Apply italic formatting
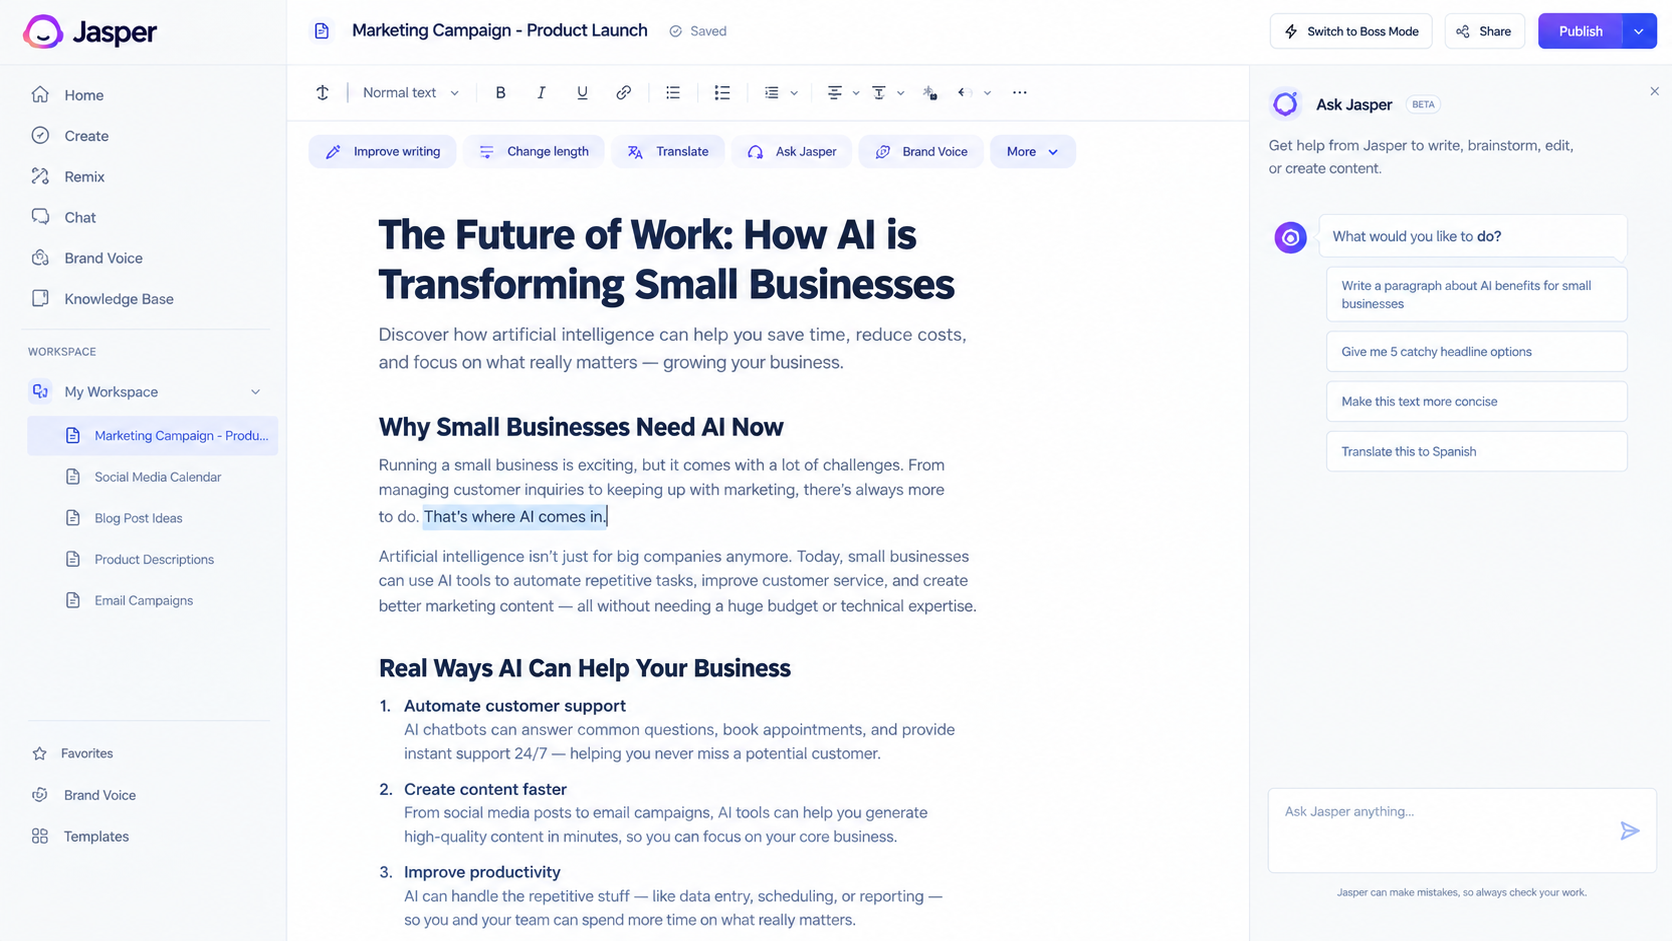1672x941 pixels. pyautogui.click(x=541, y=93)
